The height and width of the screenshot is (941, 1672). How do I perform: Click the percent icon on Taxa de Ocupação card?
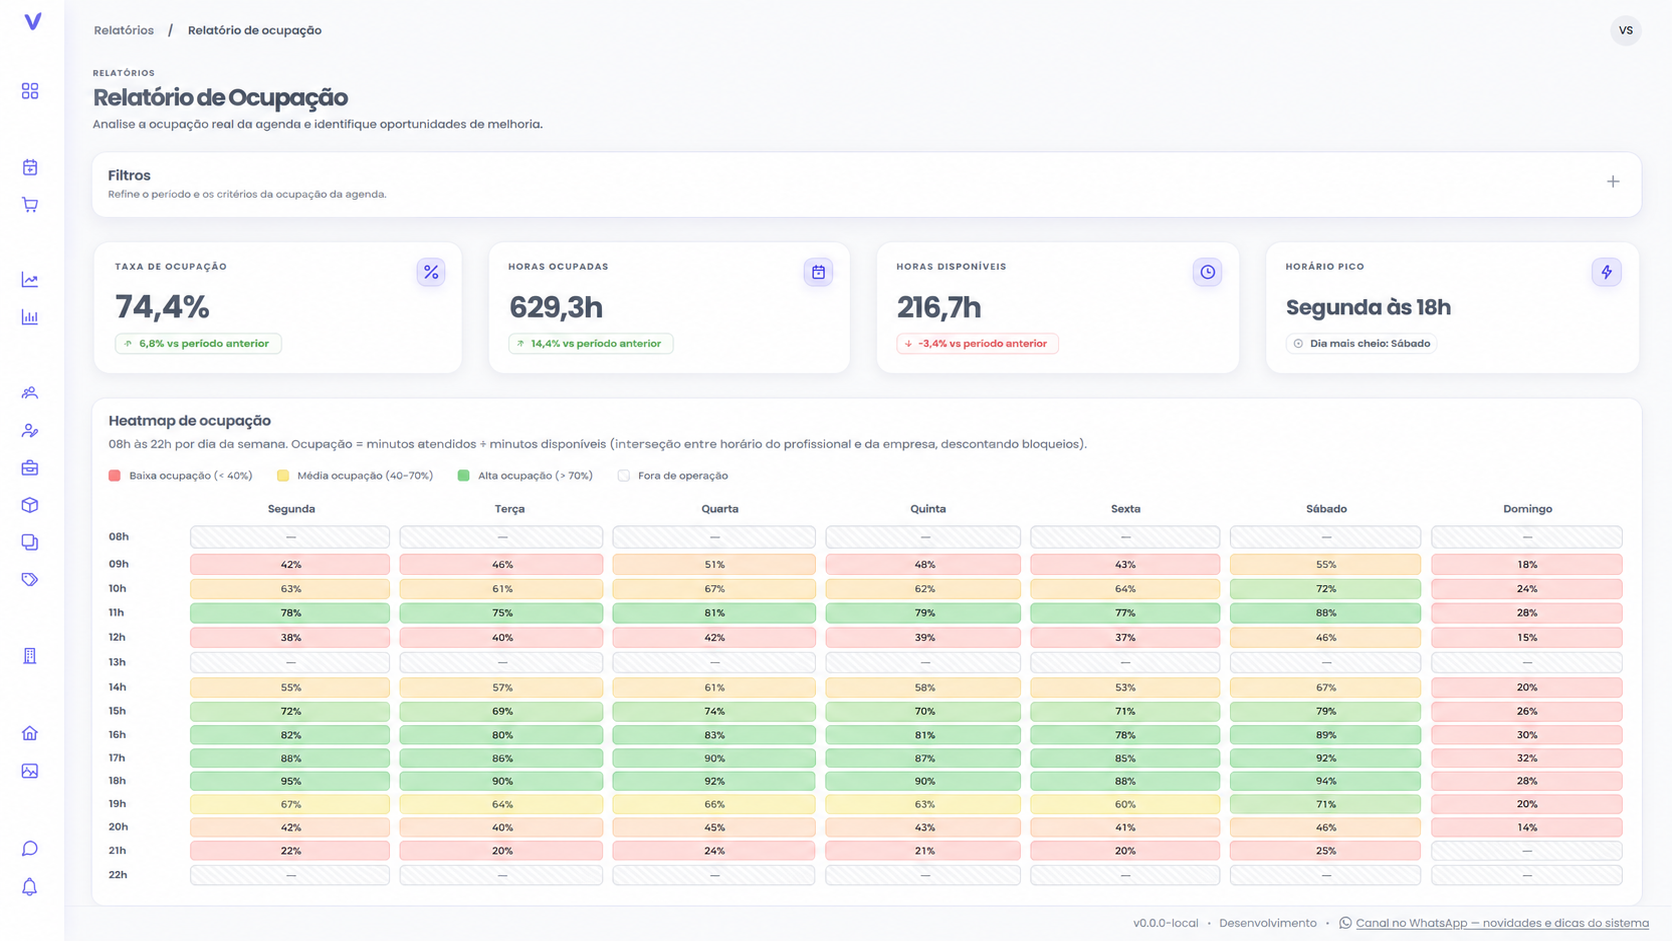[431, 272]
